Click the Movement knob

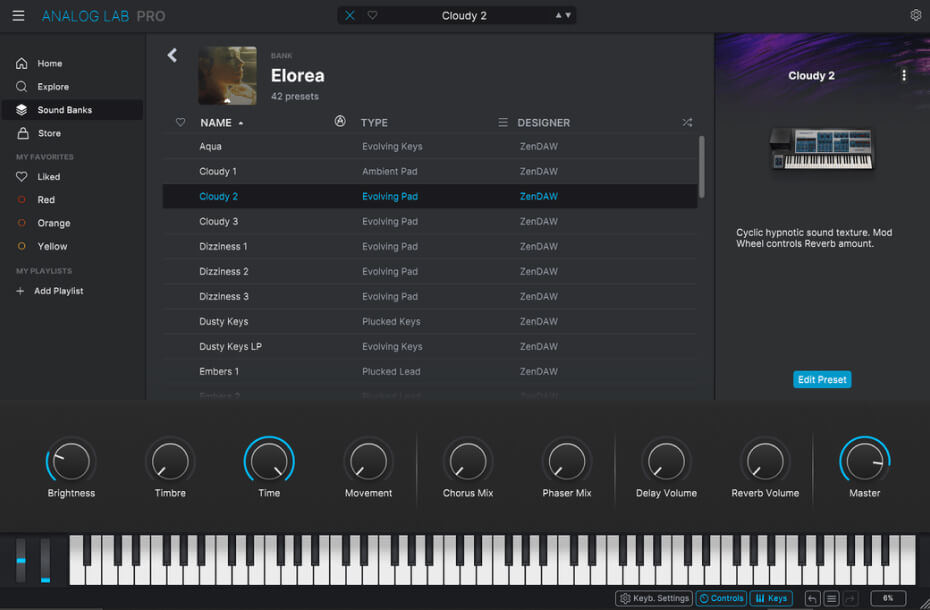point(368,461)
